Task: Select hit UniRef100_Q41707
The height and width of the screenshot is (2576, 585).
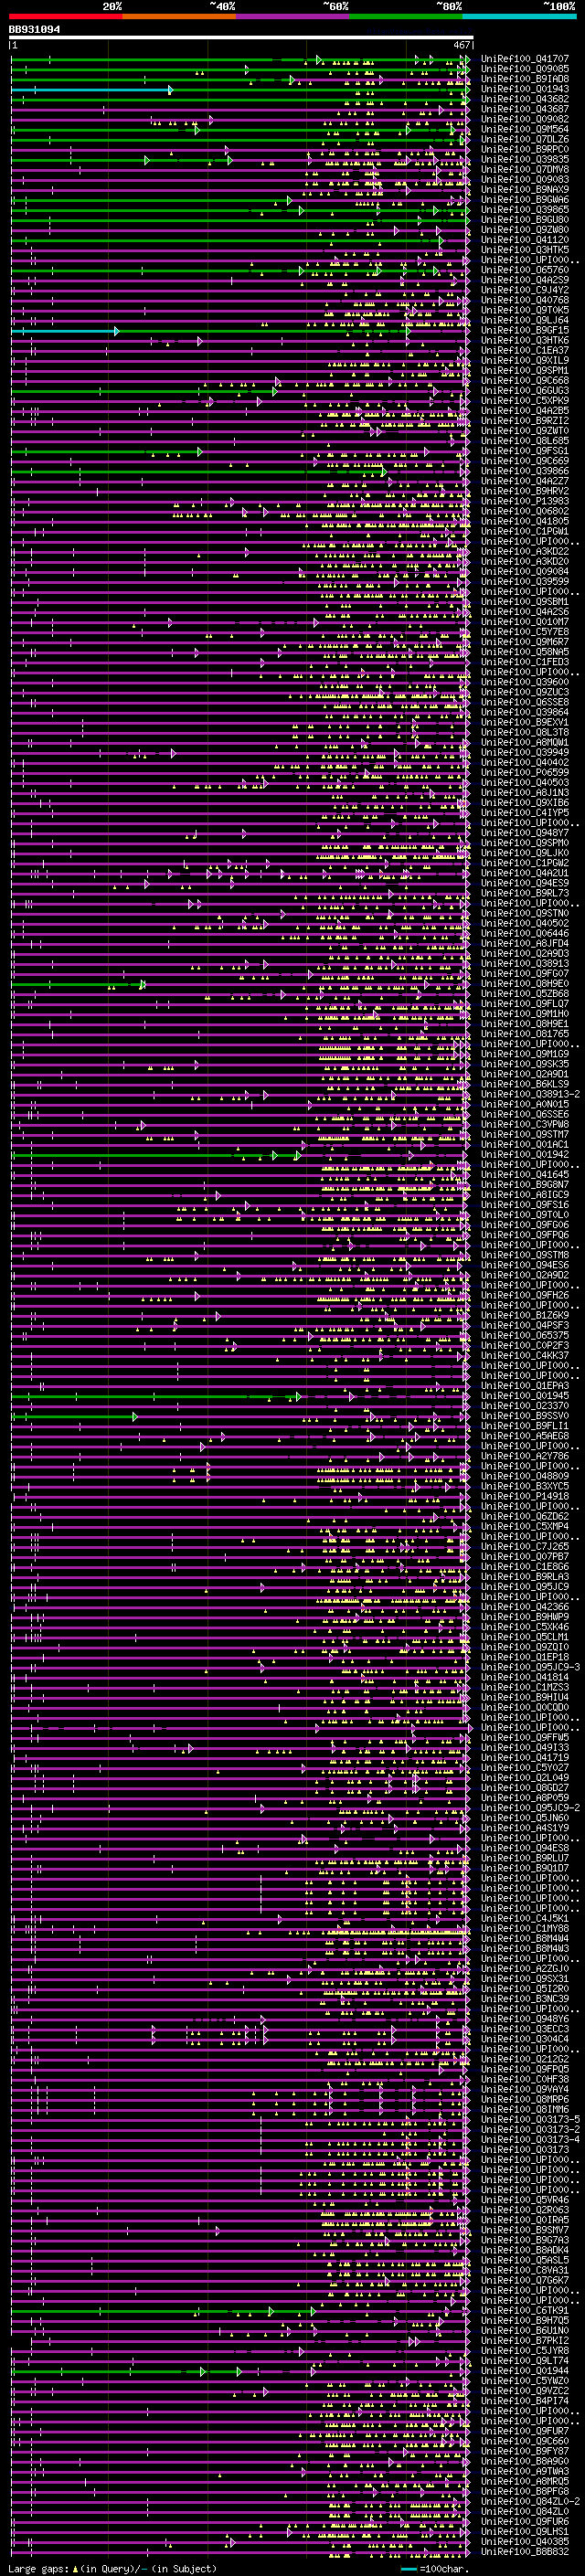Action: 525,59
